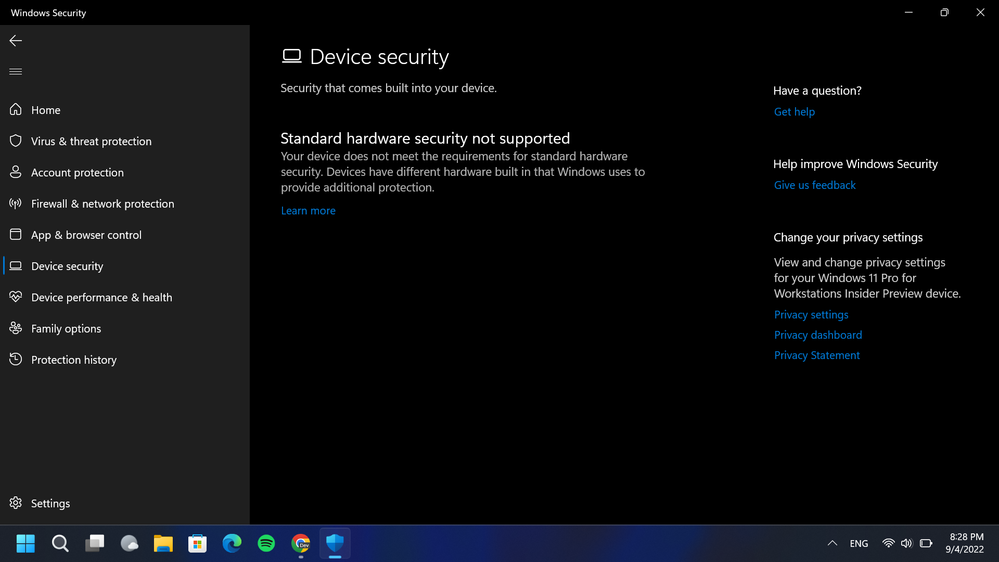Click the Get help link
Viewport: 999px width, 562px height.
[x=794, y=112]
